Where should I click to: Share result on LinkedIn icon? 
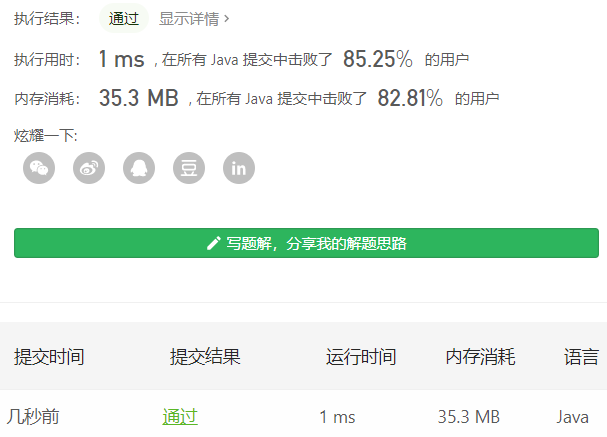coord(239,168)
